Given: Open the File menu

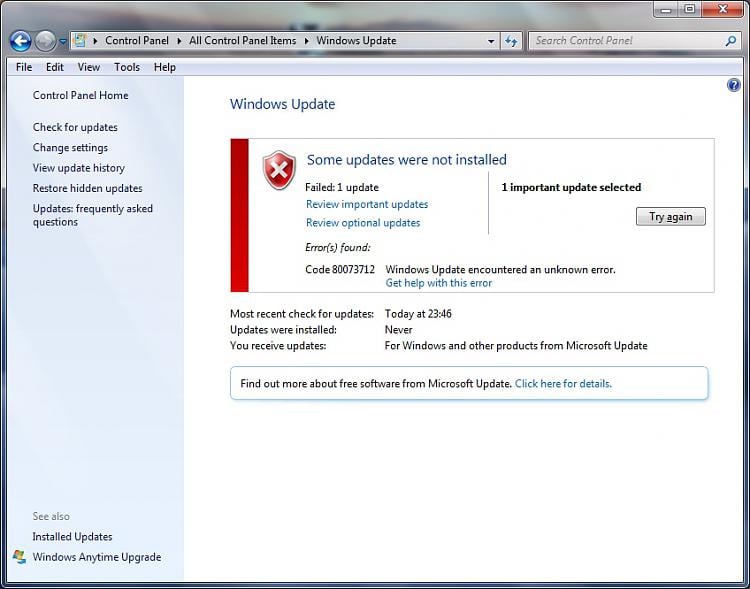Looking at the screenshot, I should click(24, 67).
